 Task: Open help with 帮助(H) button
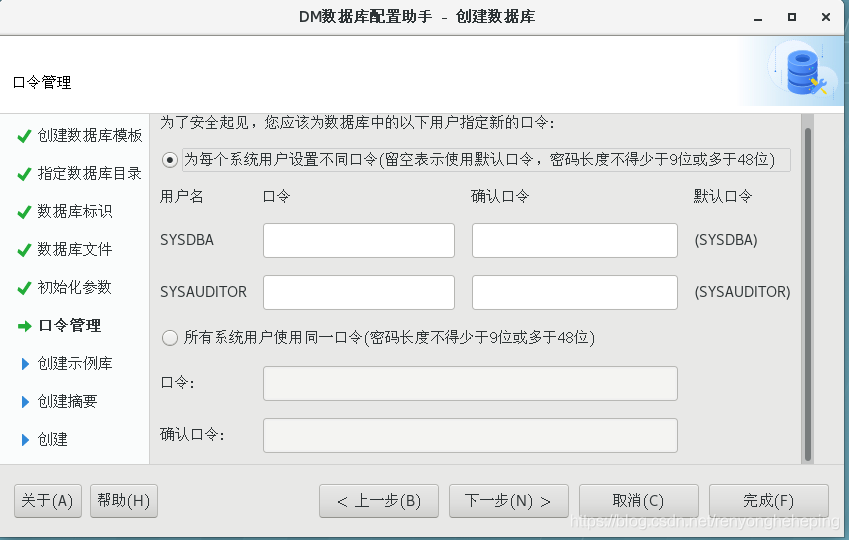pos(123,501)
